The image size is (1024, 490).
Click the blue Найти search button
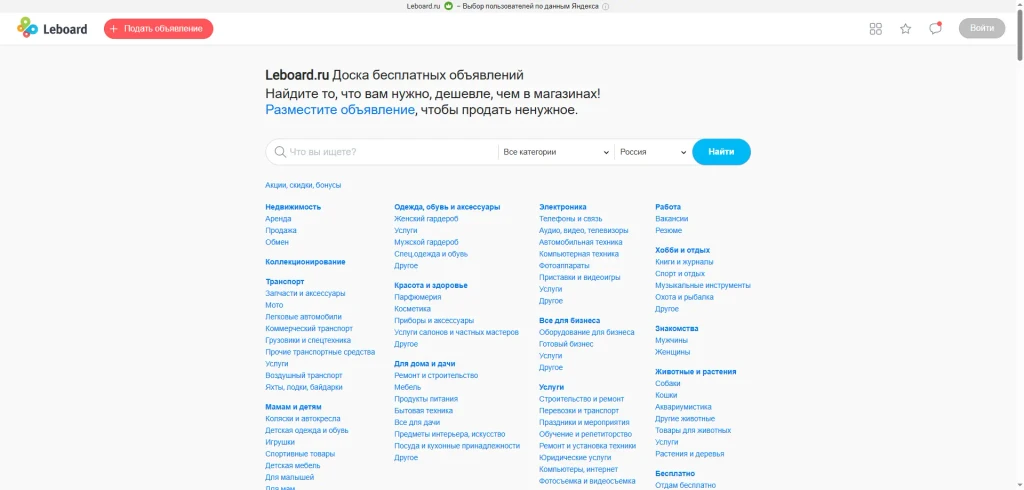[721, 152]
